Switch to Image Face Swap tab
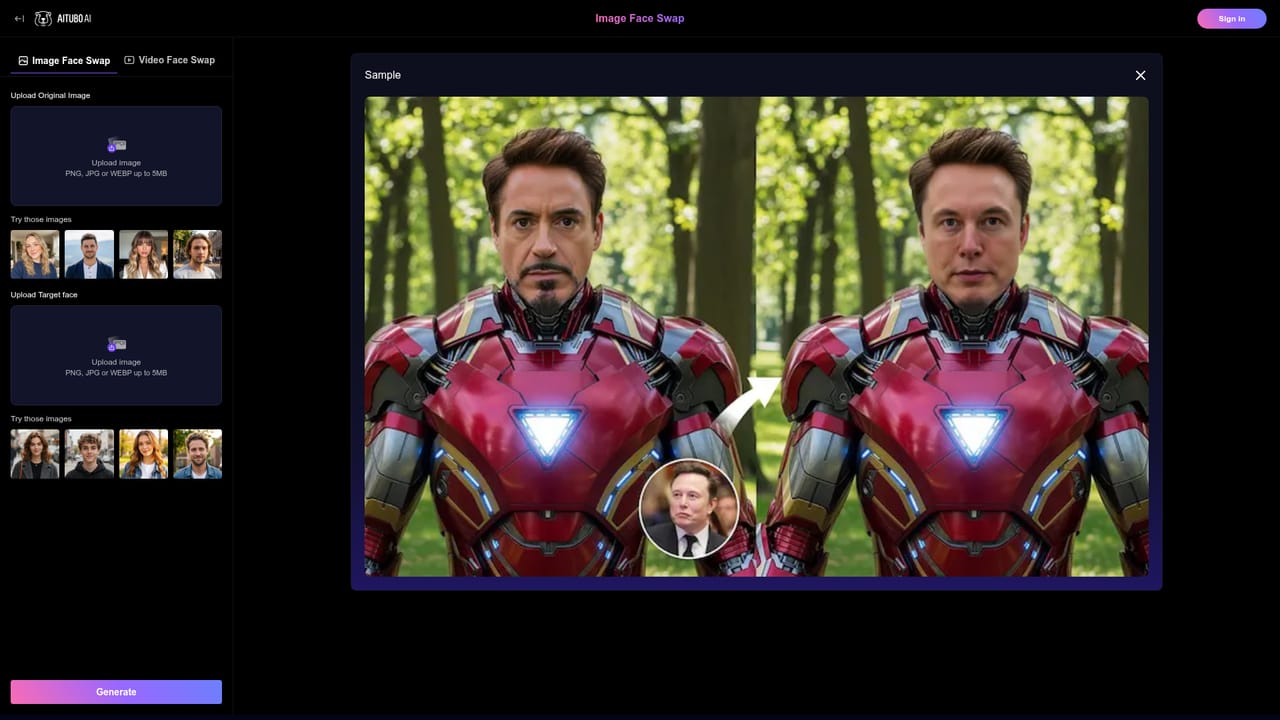Screen dimensions: 1280x720 (x=64, y=61)
